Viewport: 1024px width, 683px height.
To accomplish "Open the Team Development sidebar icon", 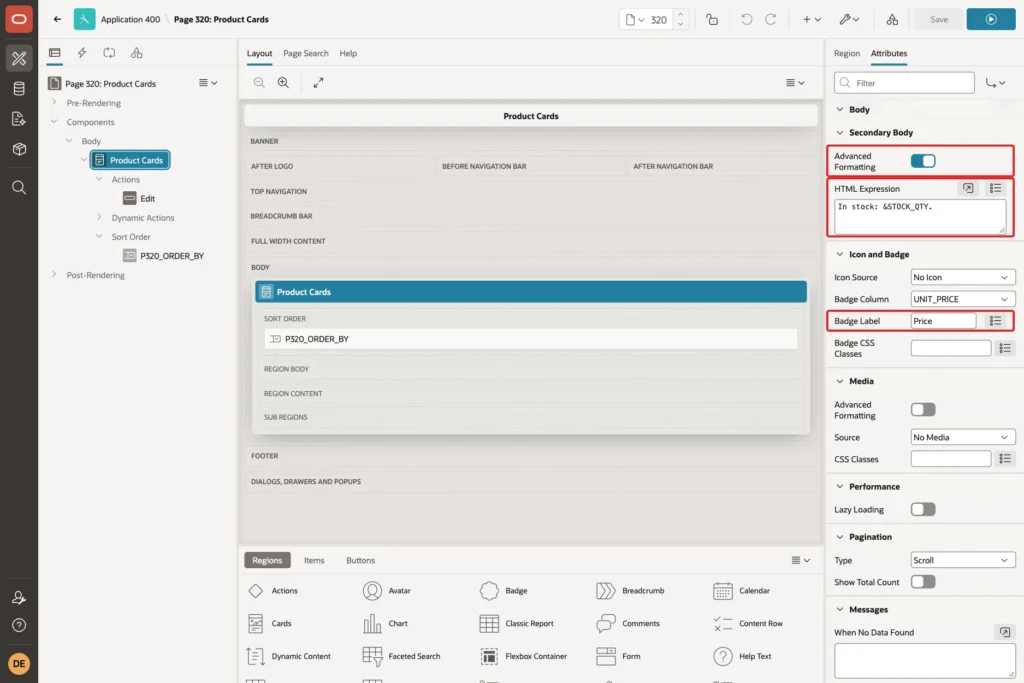I will pos(19,118).
